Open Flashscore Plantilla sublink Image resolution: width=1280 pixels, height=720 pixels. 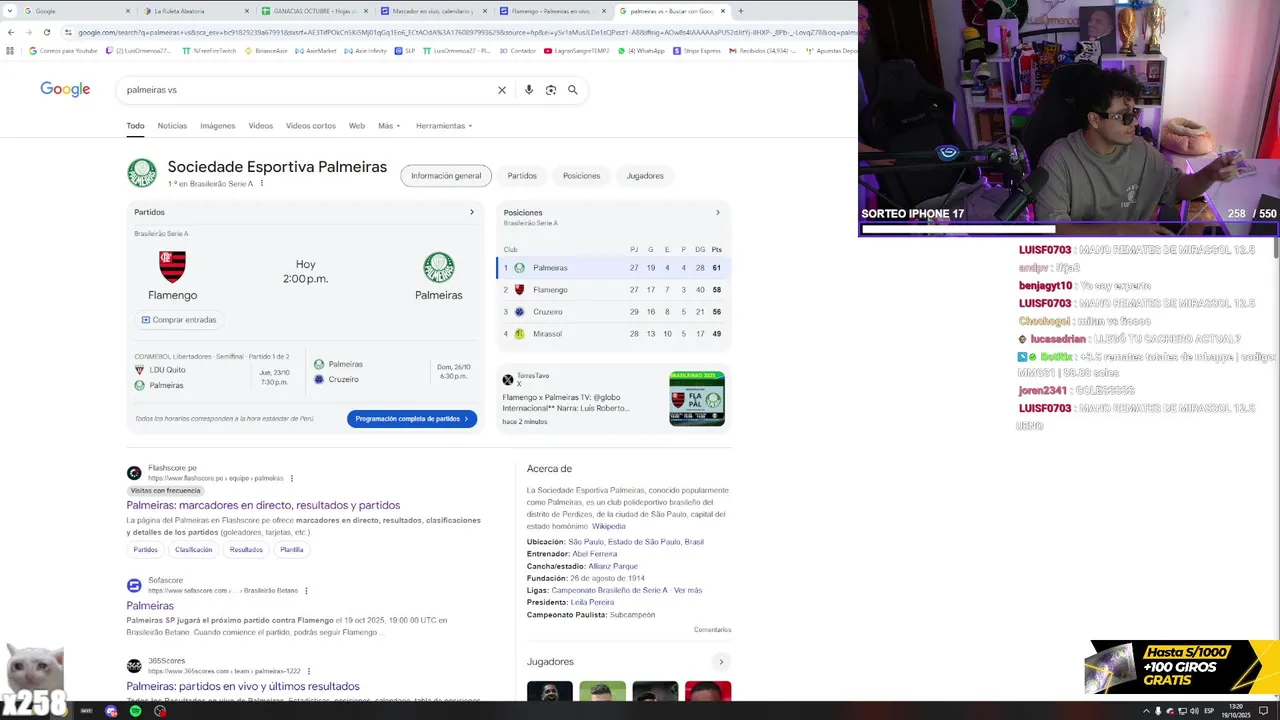(292, 550)
